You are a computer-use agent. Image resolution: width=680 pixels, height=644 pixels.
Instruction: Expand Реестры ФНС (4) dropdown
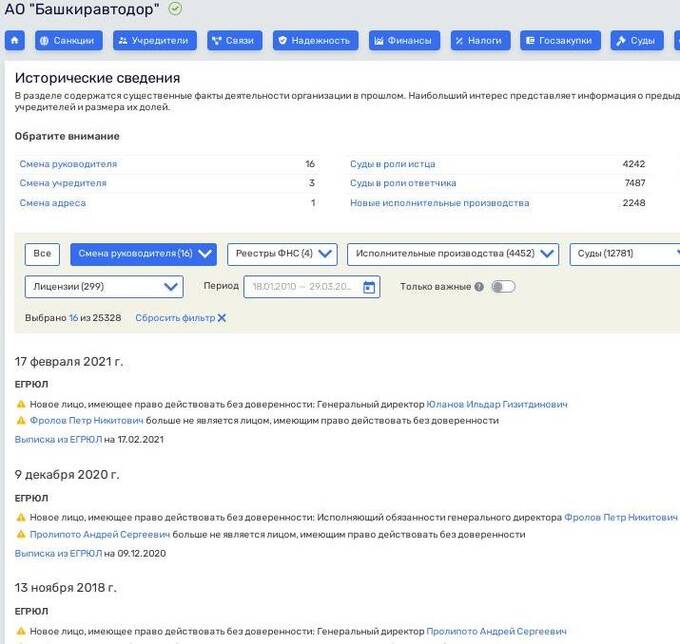pyautogui.click(x=282, y=254)
